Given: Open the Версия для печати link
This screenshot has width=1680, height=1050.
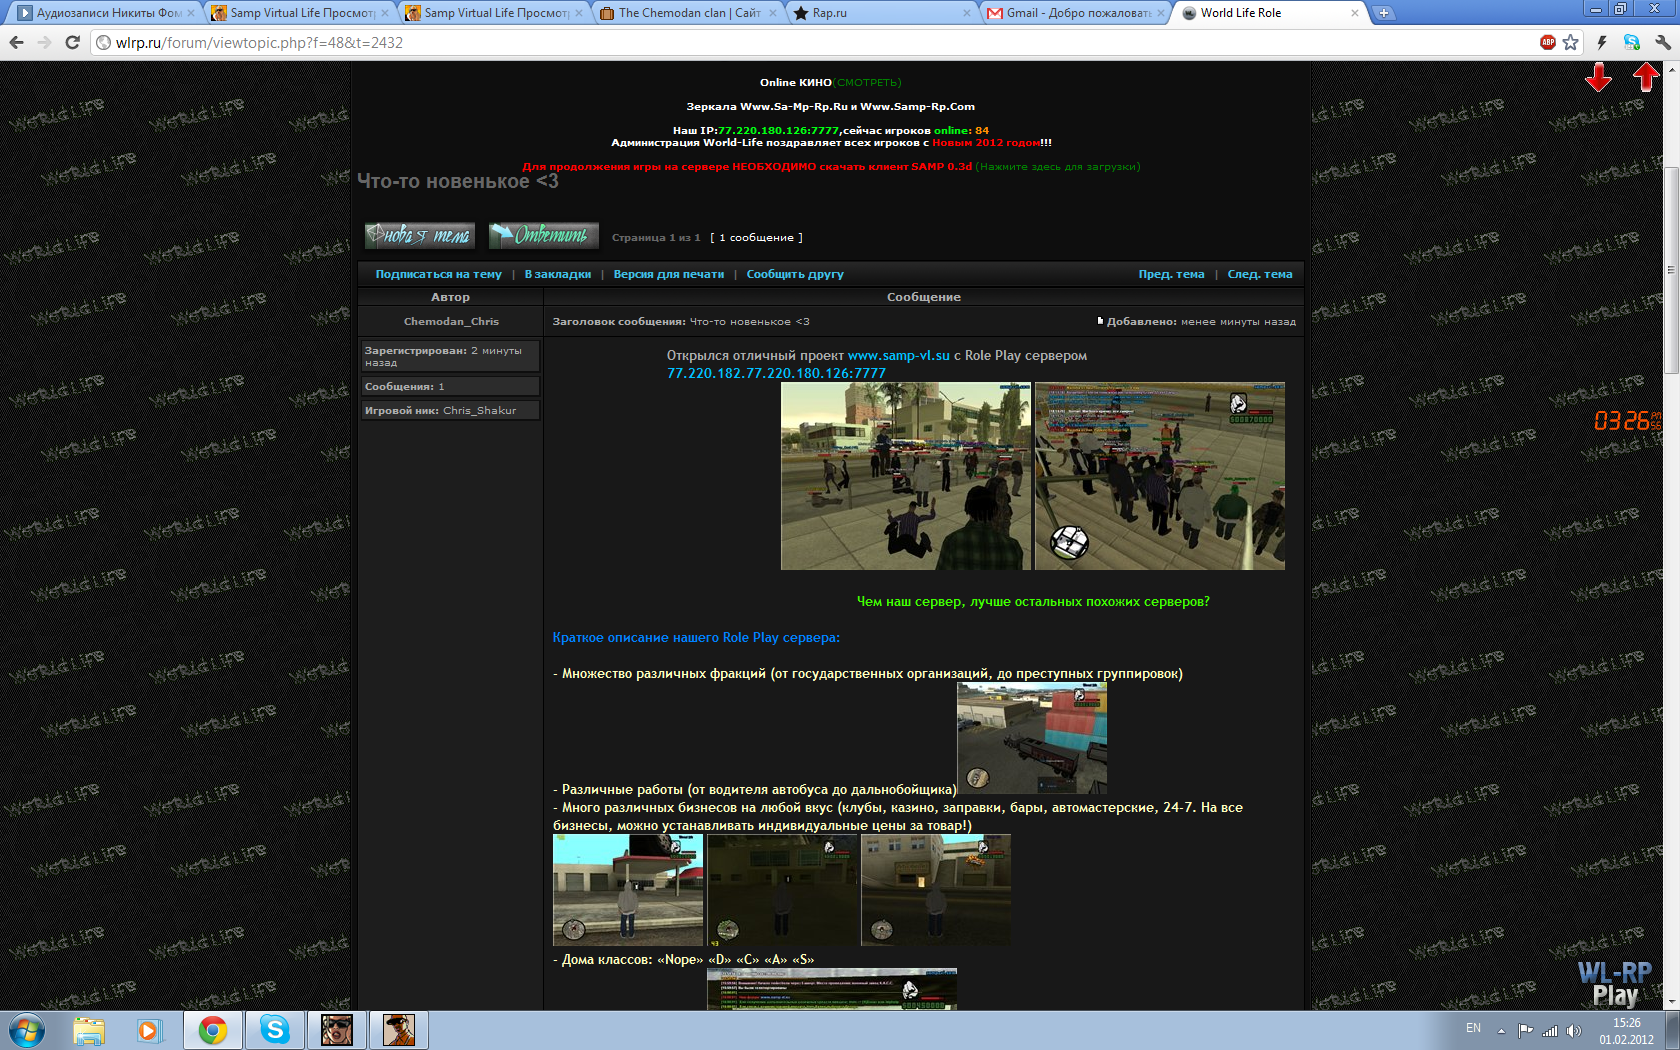Looking at the screenshot, I should 669,274.
